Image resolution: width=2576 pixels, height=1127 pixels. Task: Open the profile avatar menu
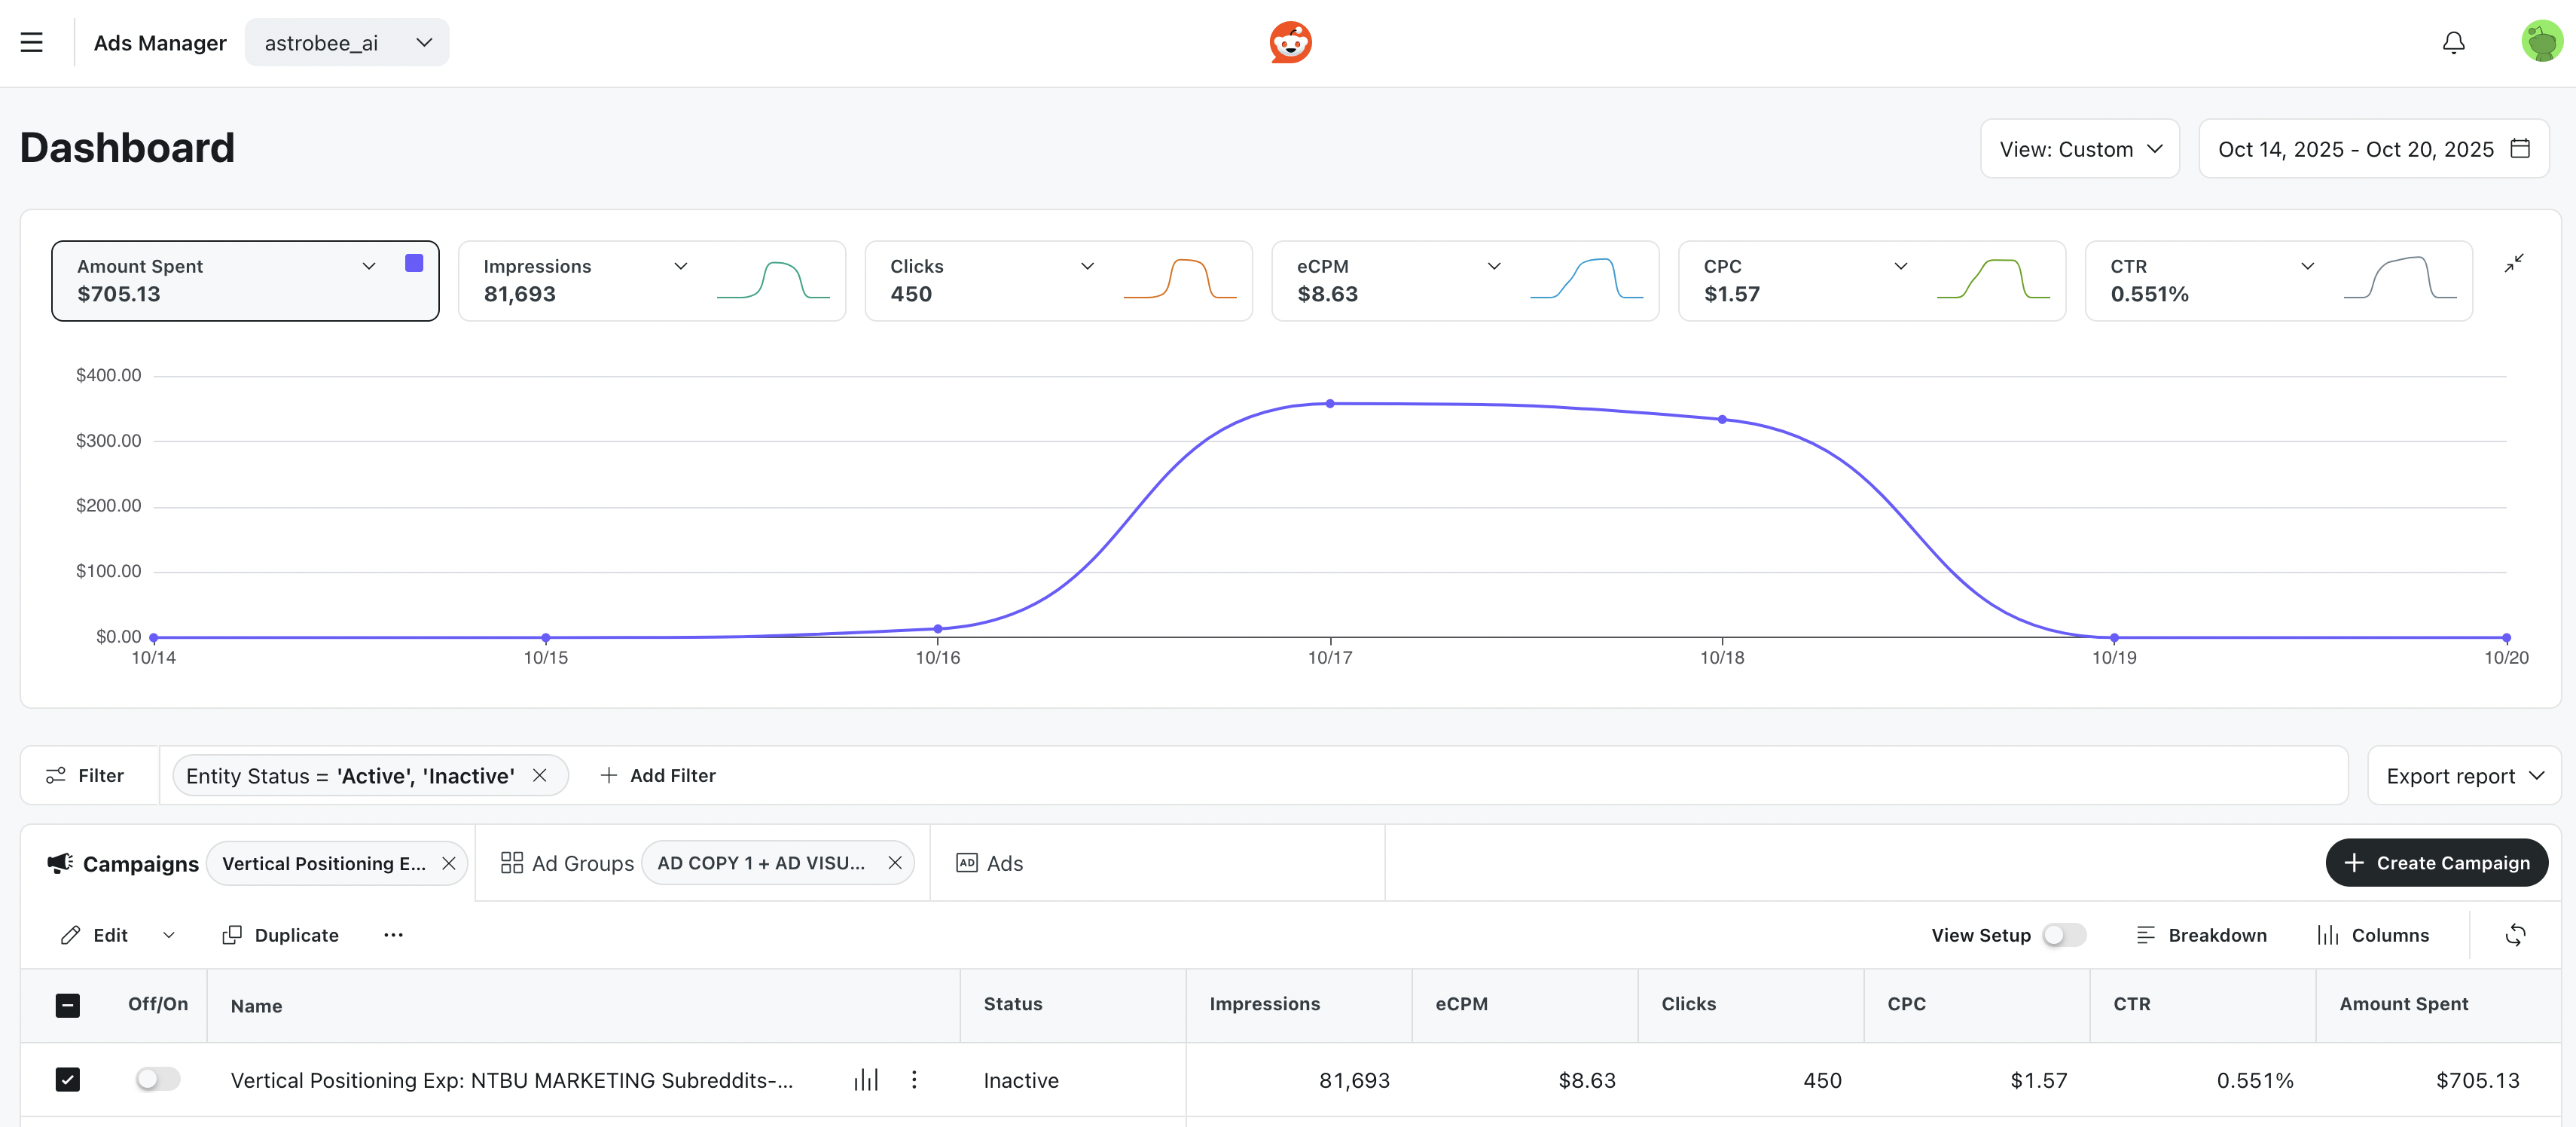click(x=2541, y=42)
